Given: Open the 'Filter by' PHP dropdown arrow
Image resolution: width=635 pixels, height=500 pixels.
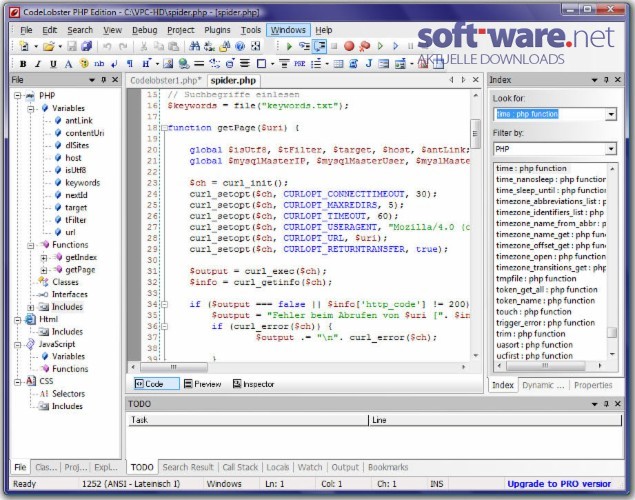Looking at the screenshot, I should pyautogui.click(x=611, y=149).
